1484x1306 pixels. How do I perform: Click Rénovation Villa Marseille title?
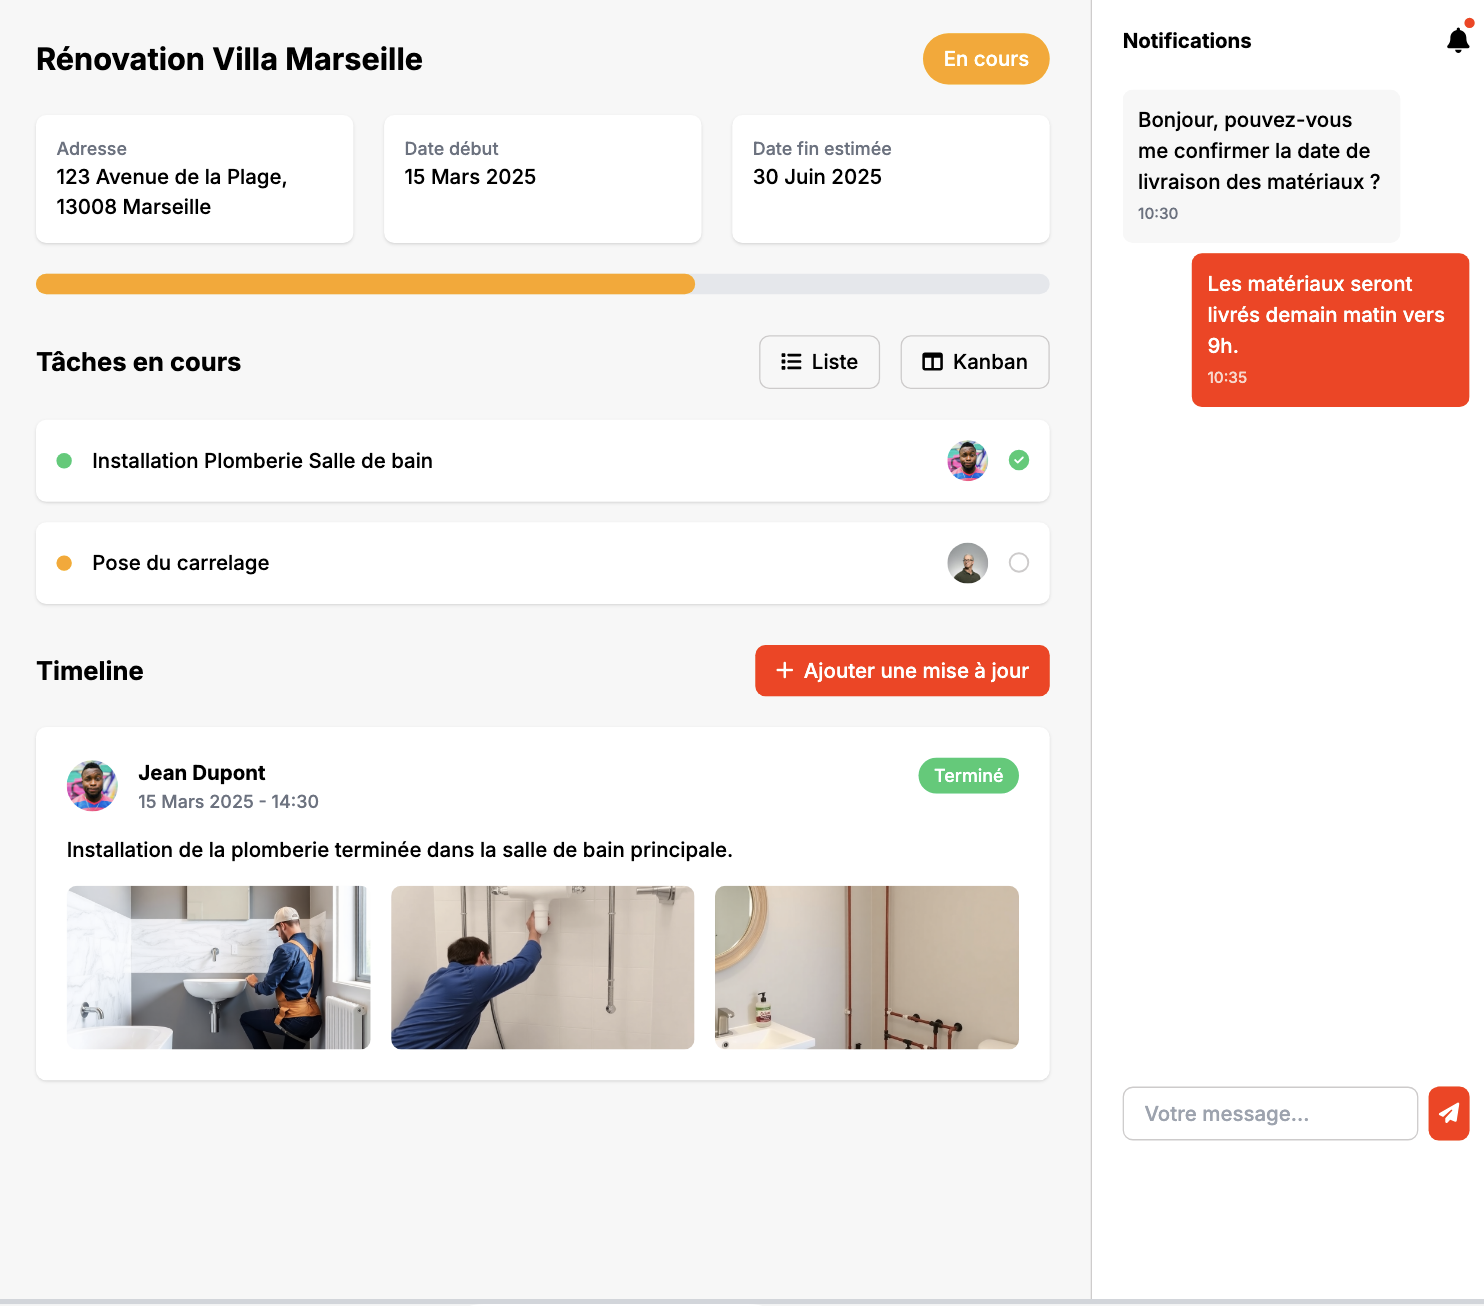point(229,59)
